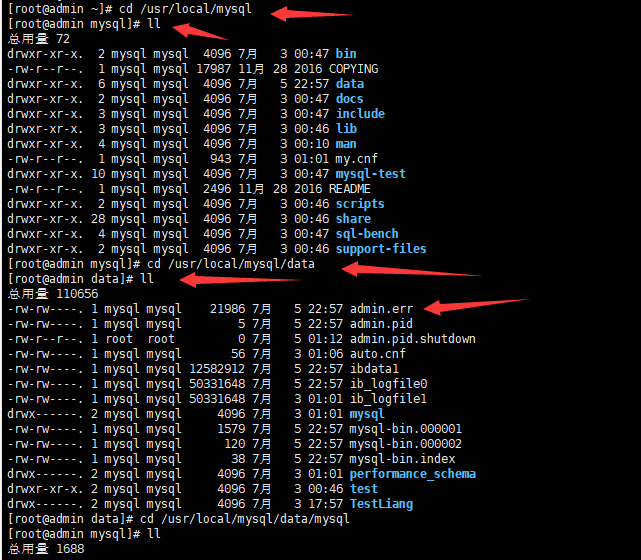
Task: Click the command 'cd /usr/local/mysql/data/mysql'
Action: 245,519
